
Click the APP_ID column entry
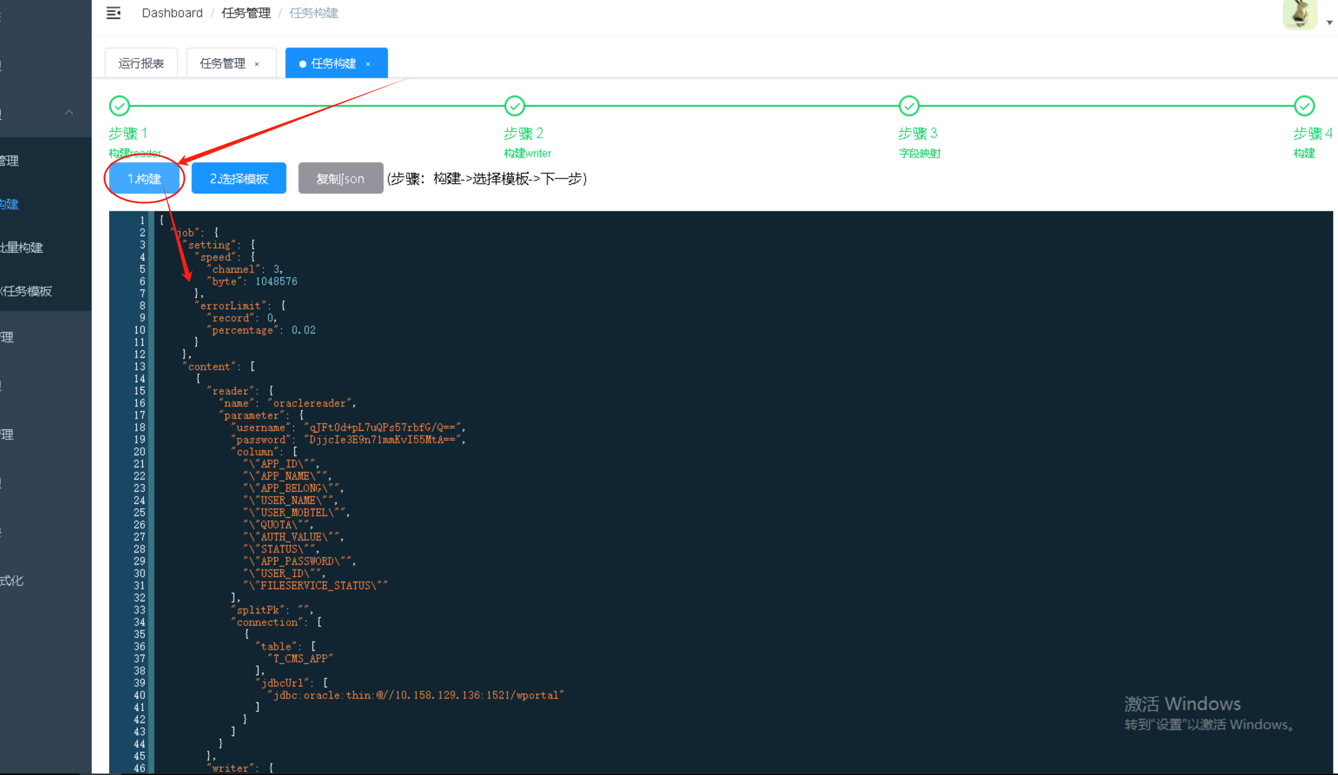(x=281, y=464)
